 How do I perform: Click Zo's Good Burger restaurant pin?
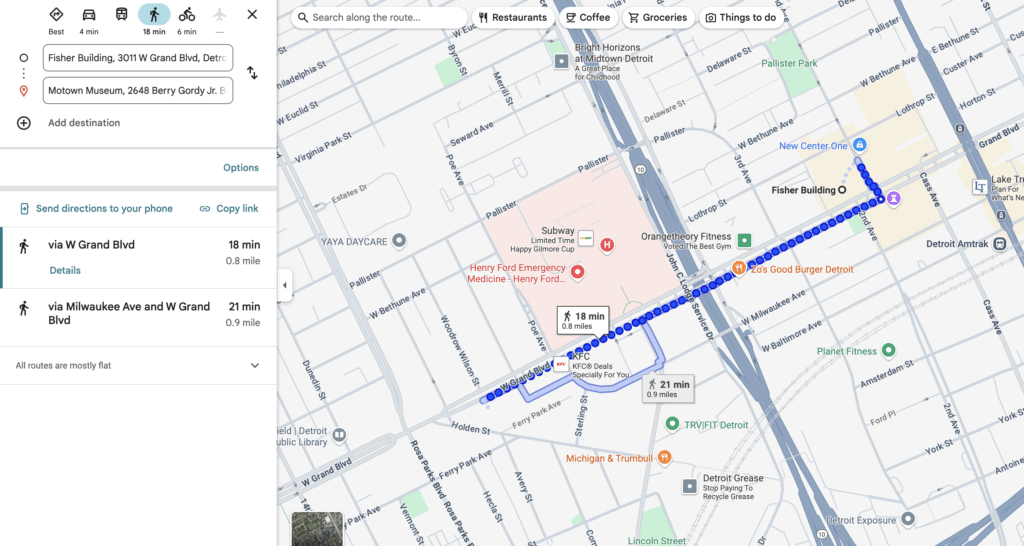pyautogui.click(x=739, y=268)
